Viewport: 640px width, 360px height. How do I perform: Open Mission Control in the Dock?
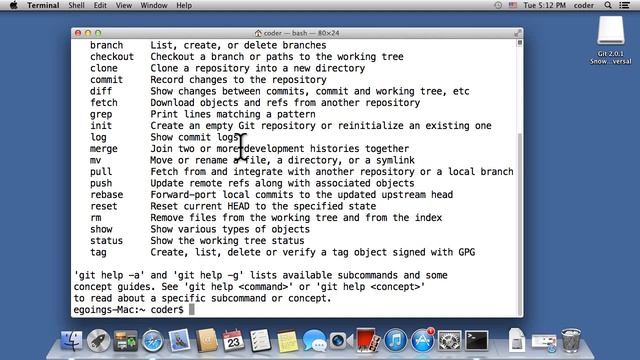(x=125, y=340)
